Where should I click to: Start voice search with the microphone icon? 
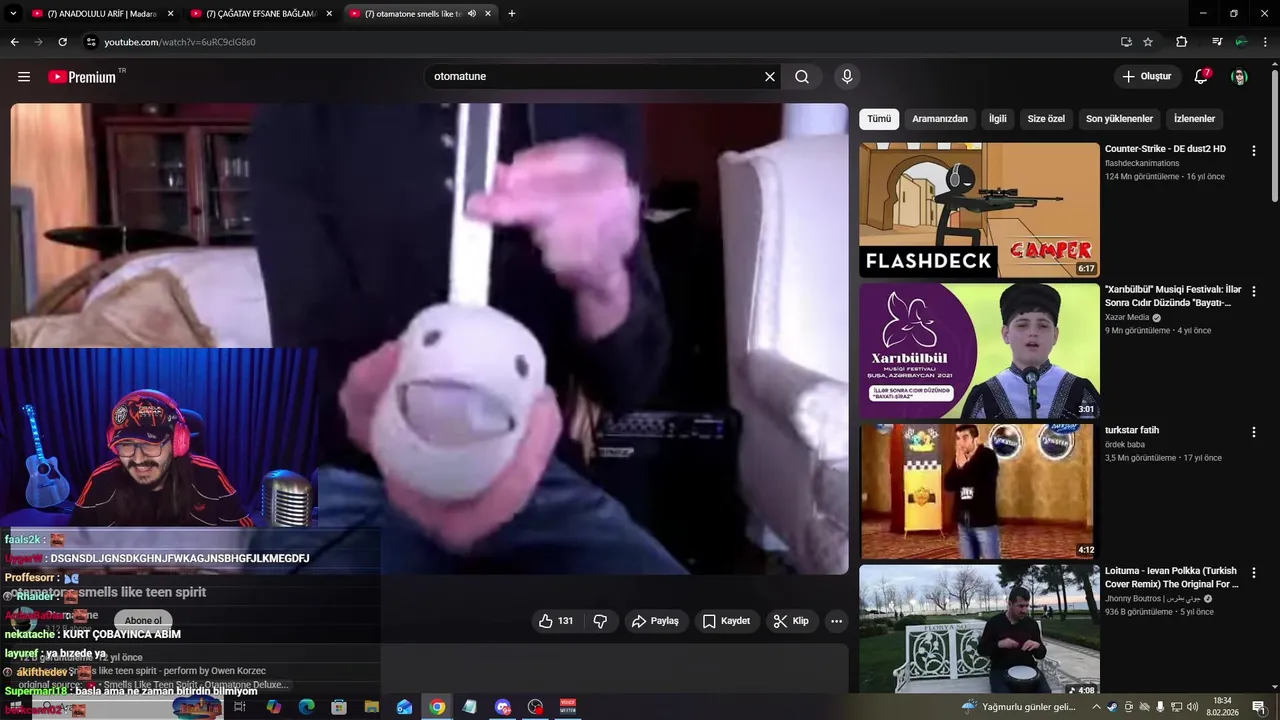(847, 77)
